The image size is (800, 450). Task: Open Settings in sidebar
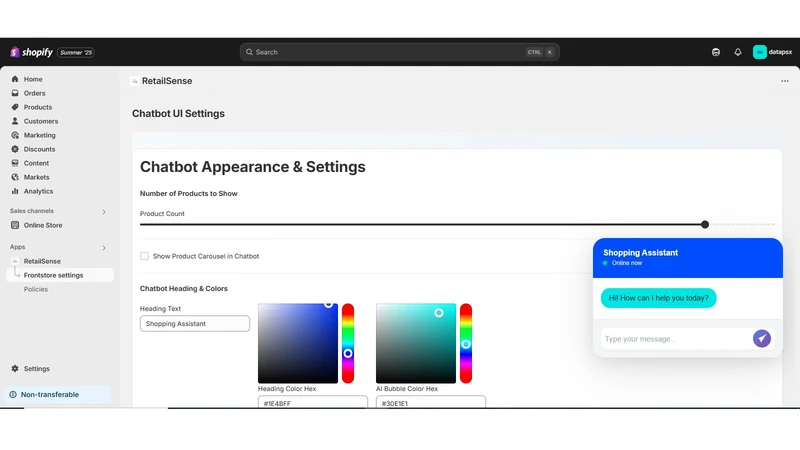coord(37,368)
